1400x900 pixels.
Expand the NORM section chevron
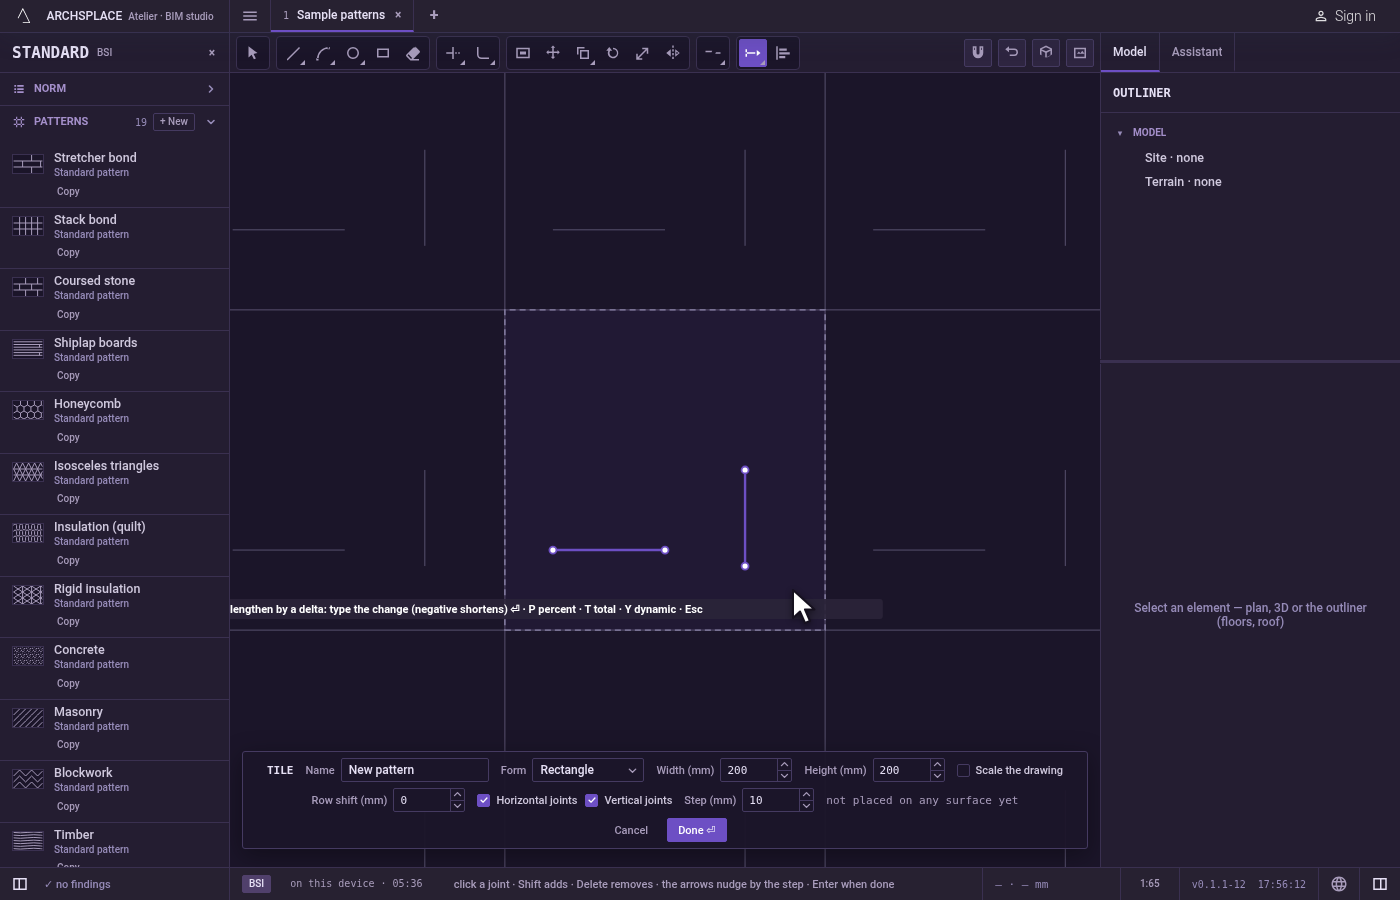pos(211,89)
